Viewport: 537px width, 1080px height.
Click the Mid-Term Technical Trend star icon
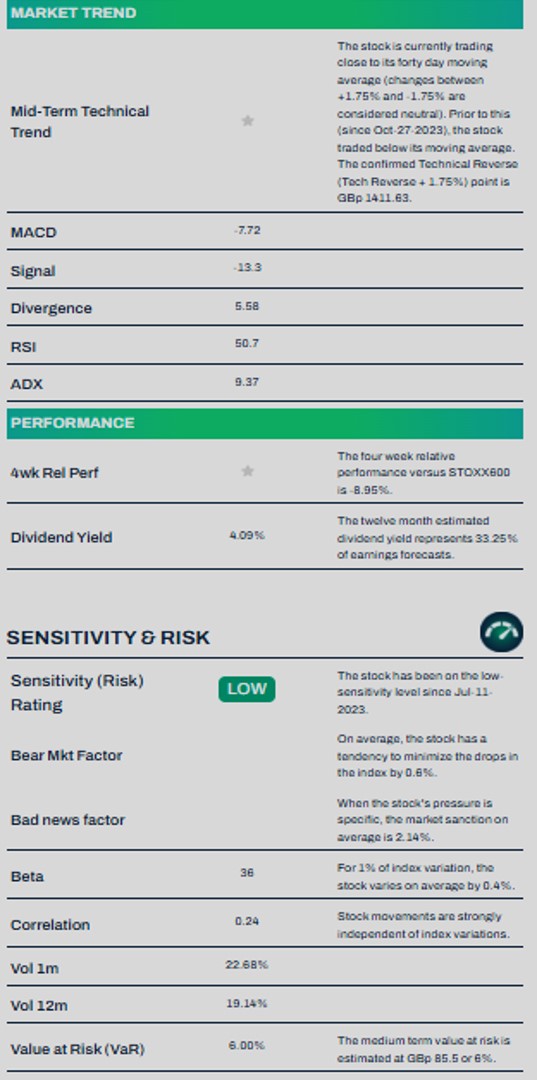[x=247, y=121]
